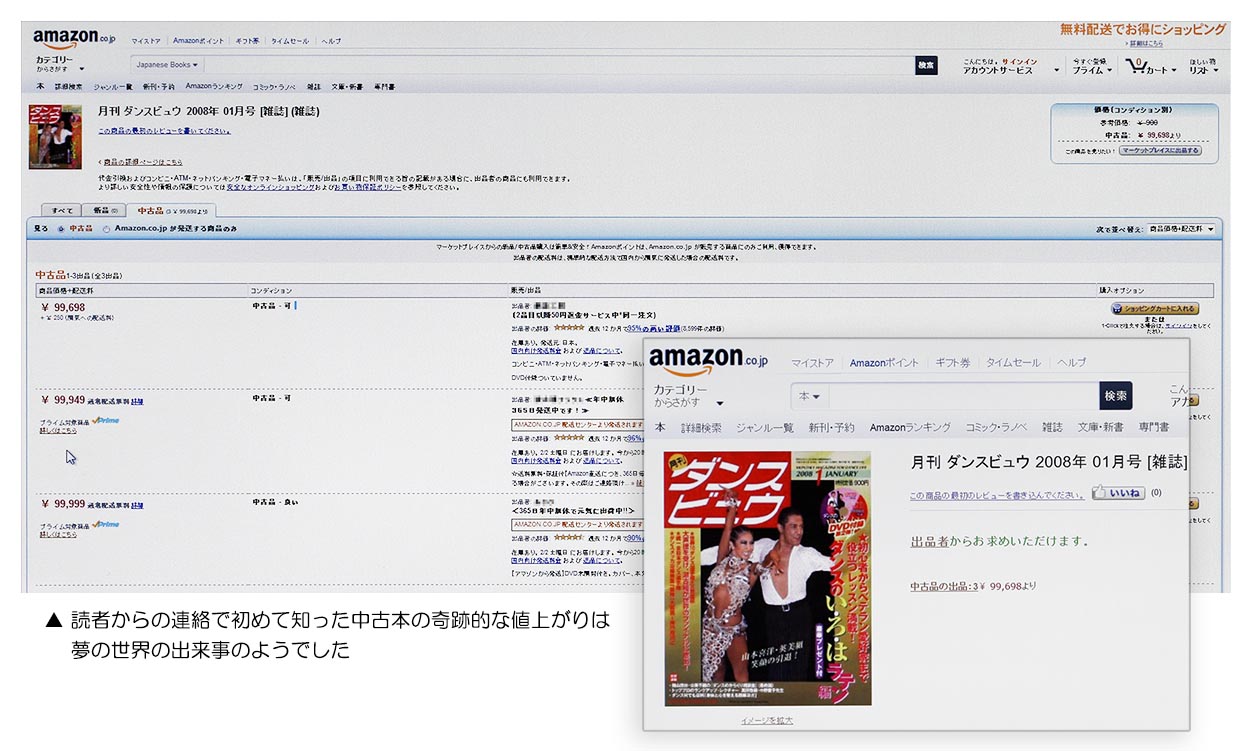Click the マーケットプレイスに出品する button

tap(1160, 150)
